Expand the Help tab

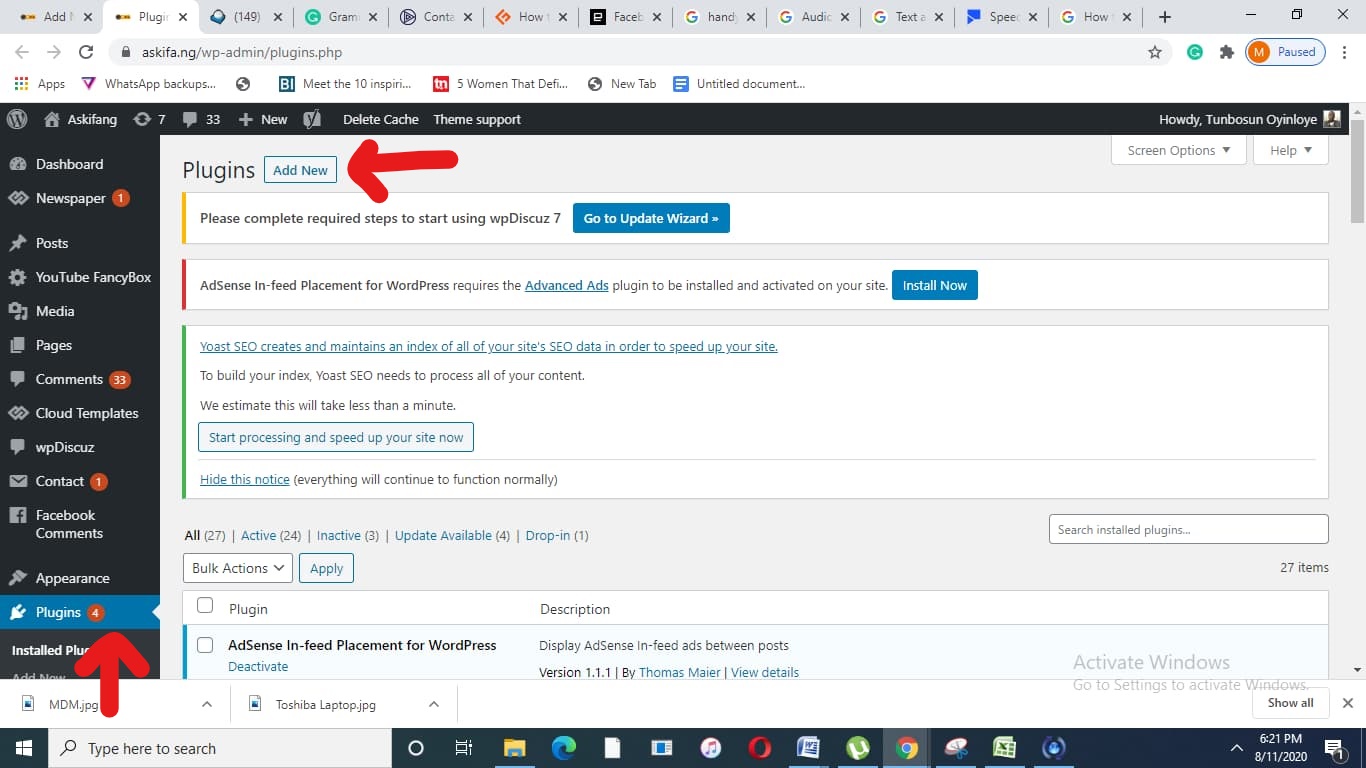click(x=1291, y=150)
